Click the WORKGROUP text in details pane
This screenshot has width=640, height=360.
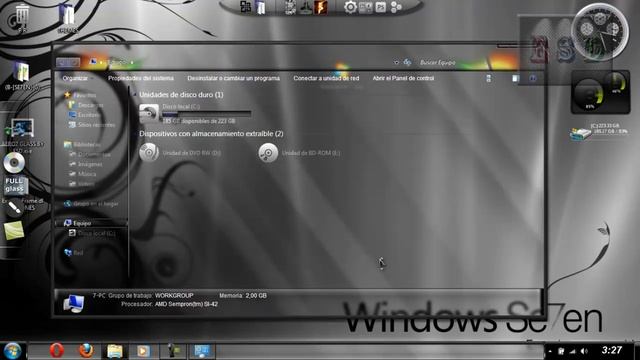pos(174,296)
